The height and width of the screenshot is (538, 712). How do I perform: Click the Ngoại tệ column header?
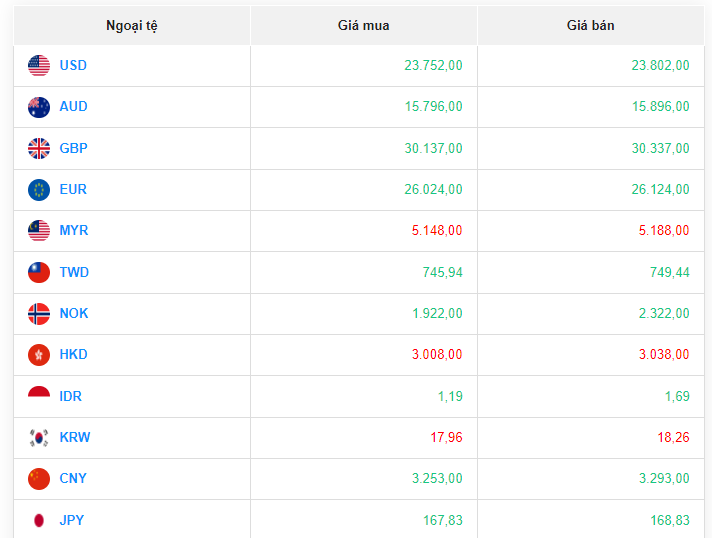coord(132,25)
